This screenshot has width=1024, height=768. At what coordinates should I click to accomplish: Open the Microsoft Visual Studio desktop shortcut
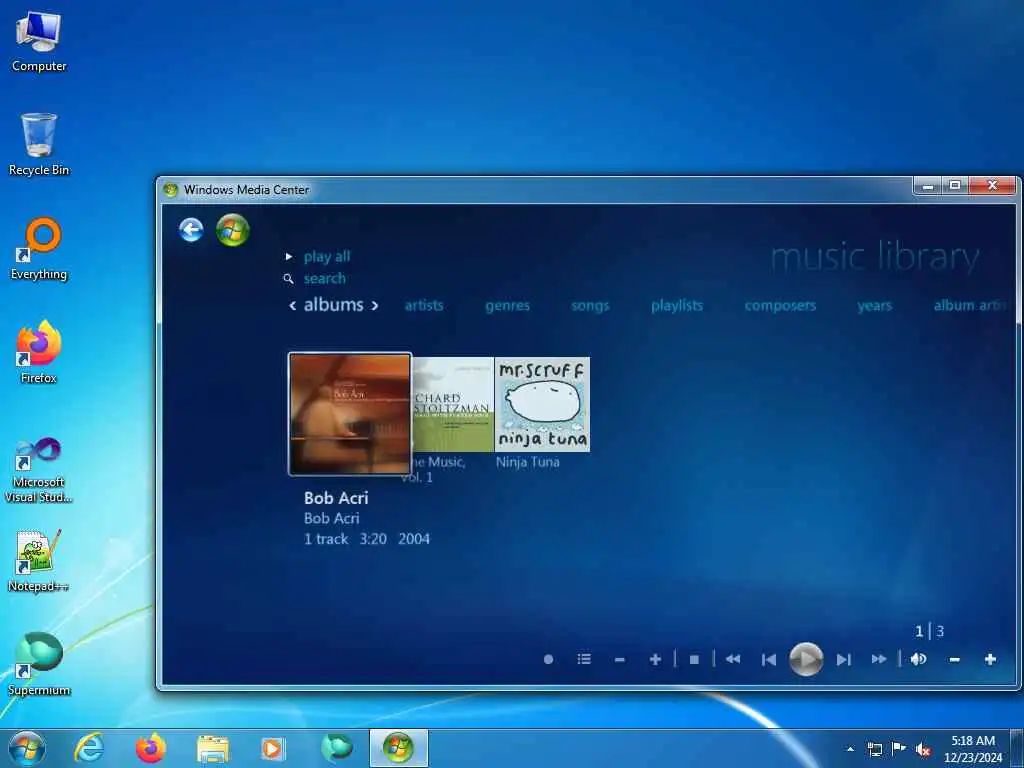[39, 470]
